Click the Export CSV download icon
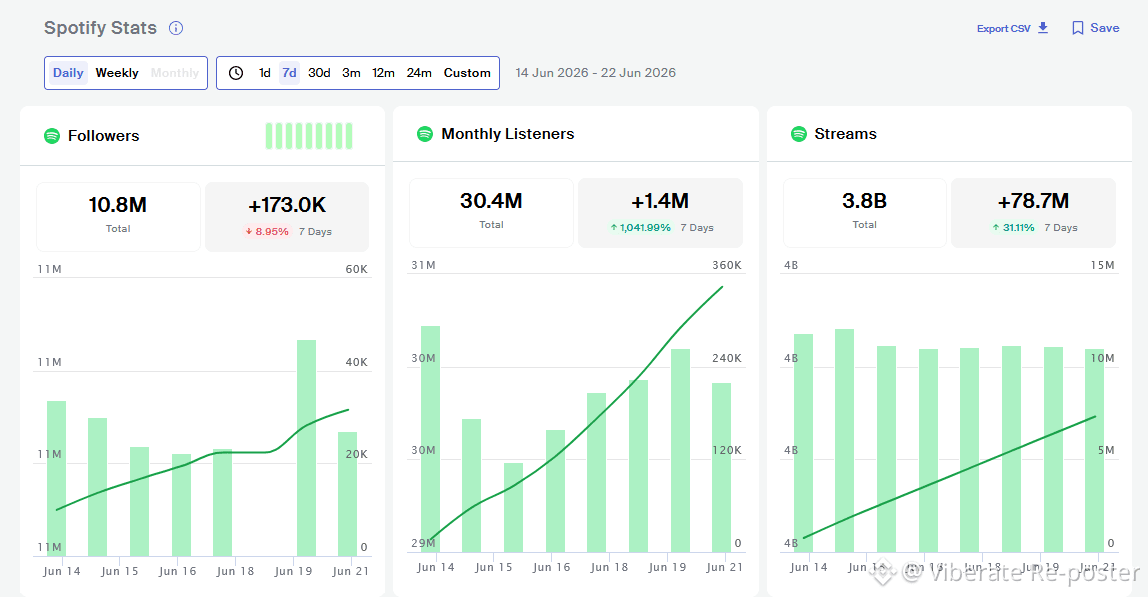Image resolution: width=1148 pixels, height=597 pixels. click(x=1043, y=28)
